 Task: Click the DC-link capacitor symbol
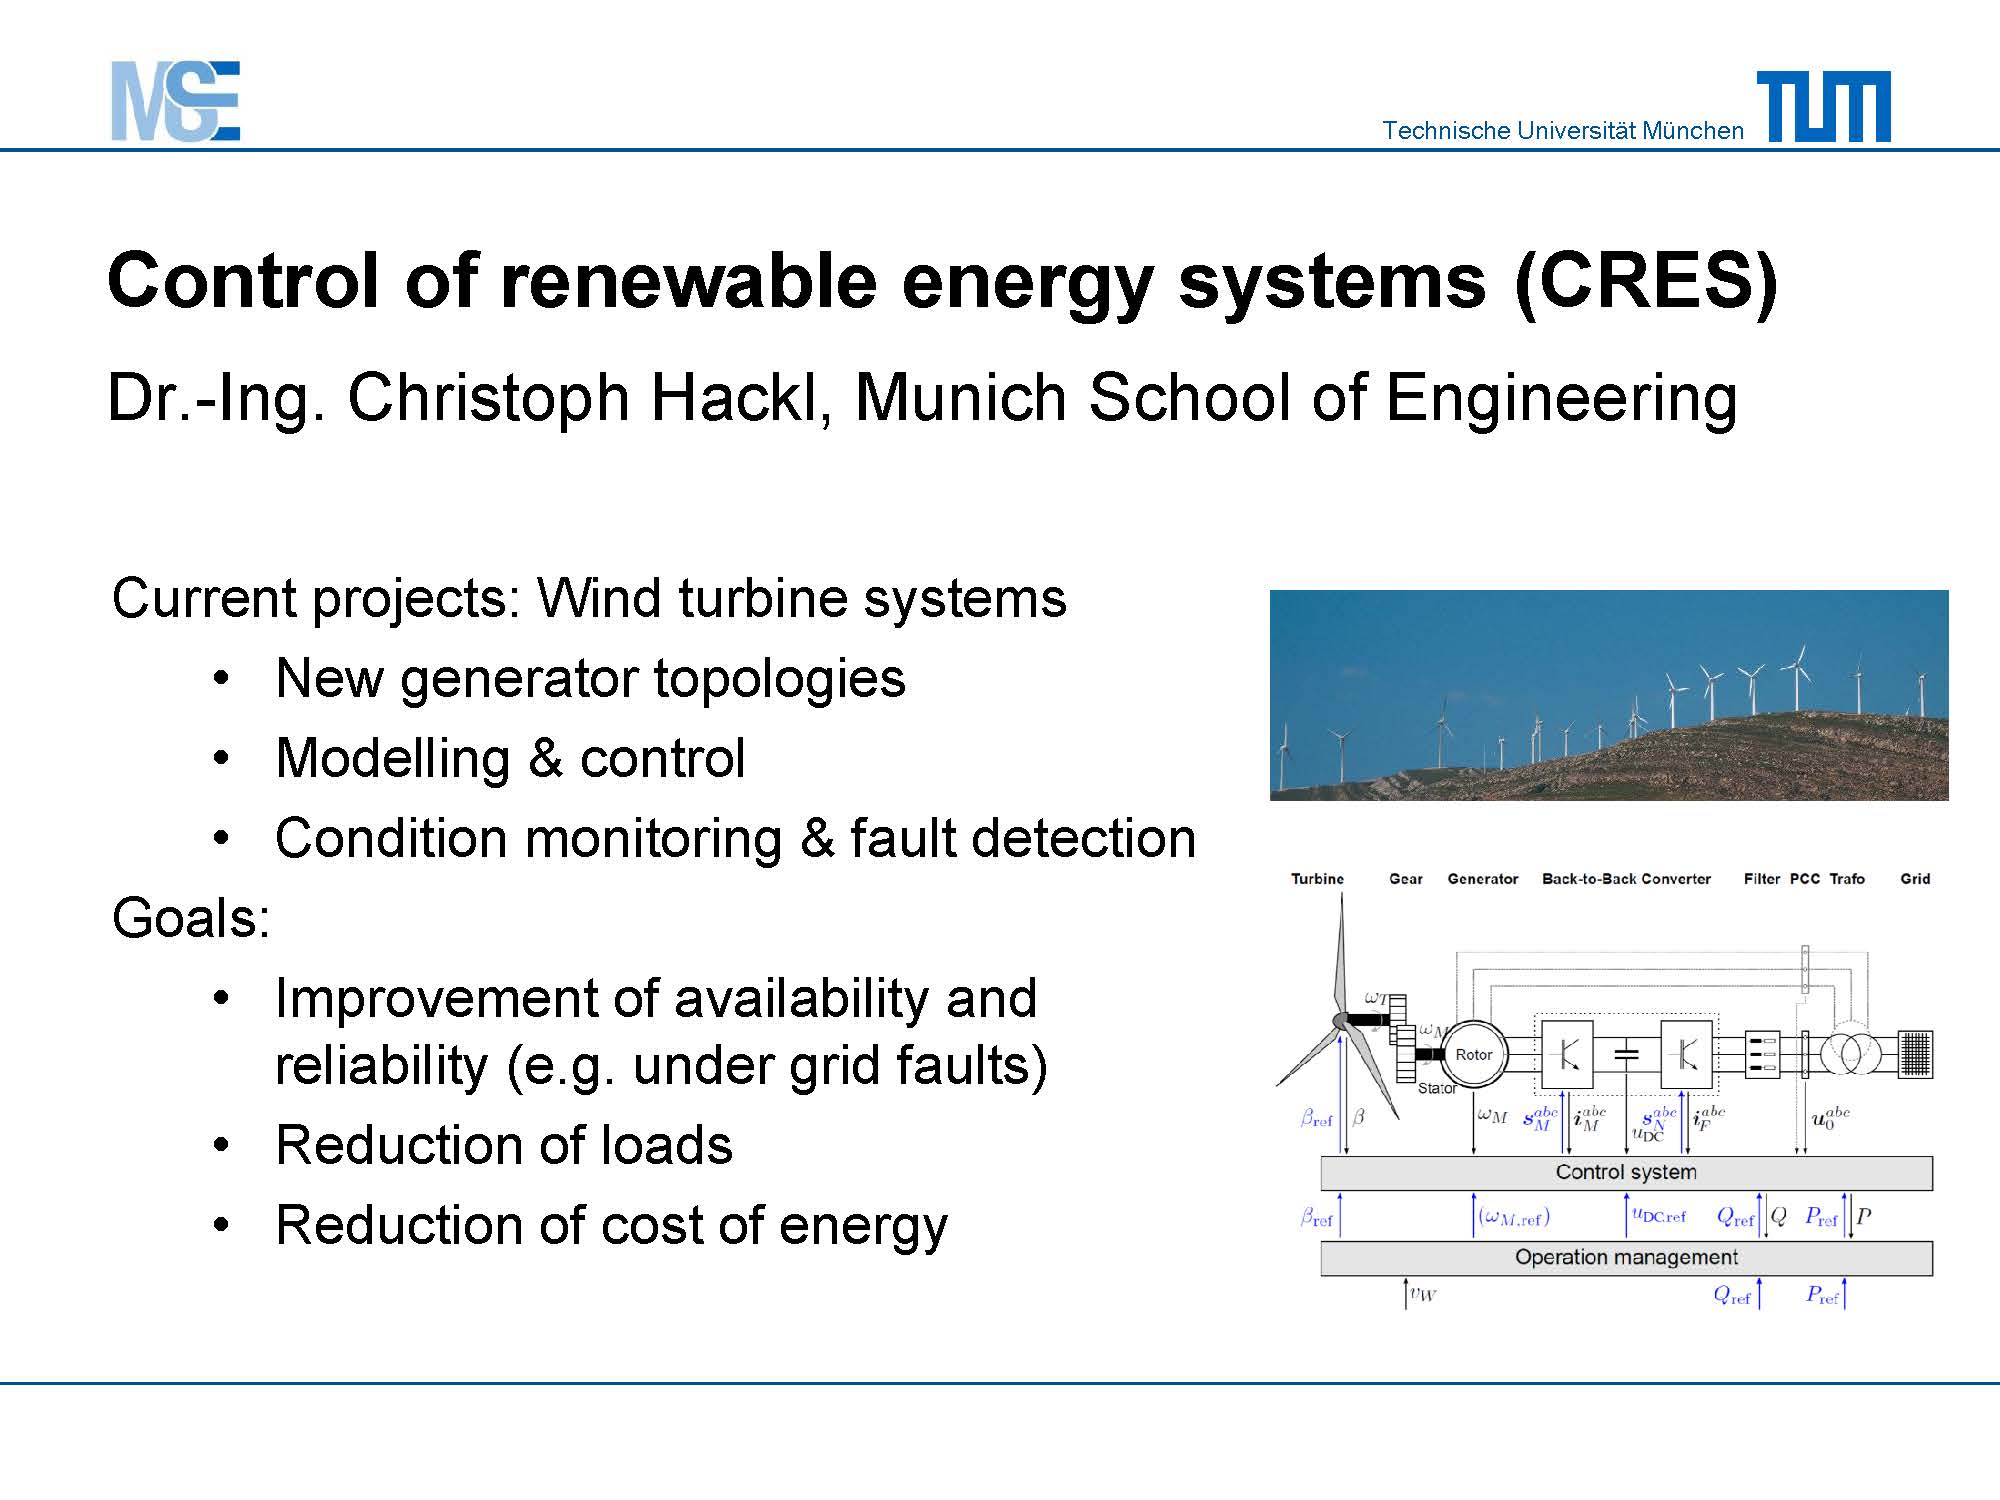click(1627, 1053)
